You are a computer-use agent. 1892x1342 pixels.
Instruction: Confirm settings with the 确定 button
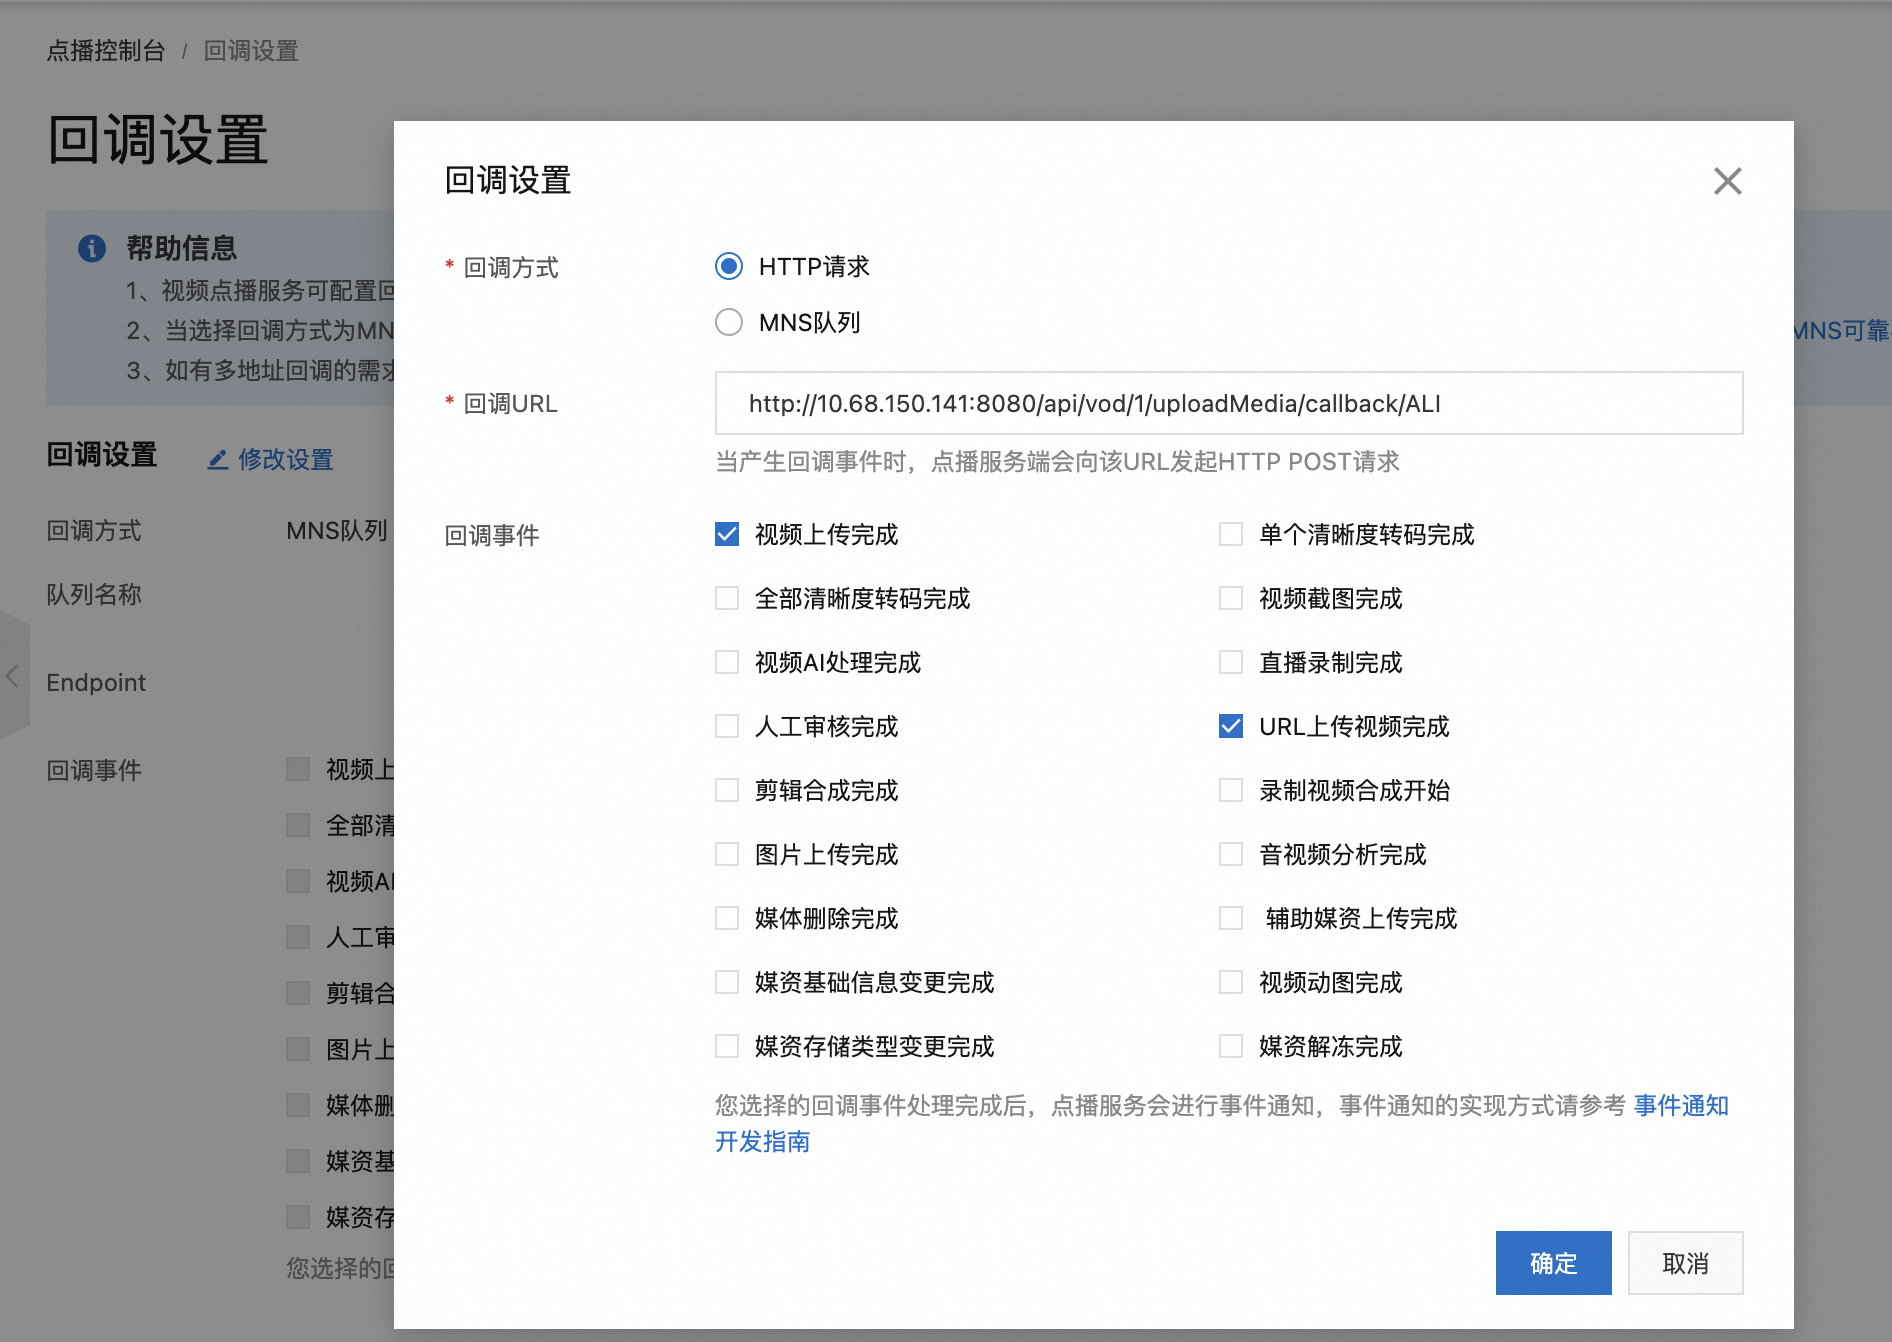point(1553,1263)
